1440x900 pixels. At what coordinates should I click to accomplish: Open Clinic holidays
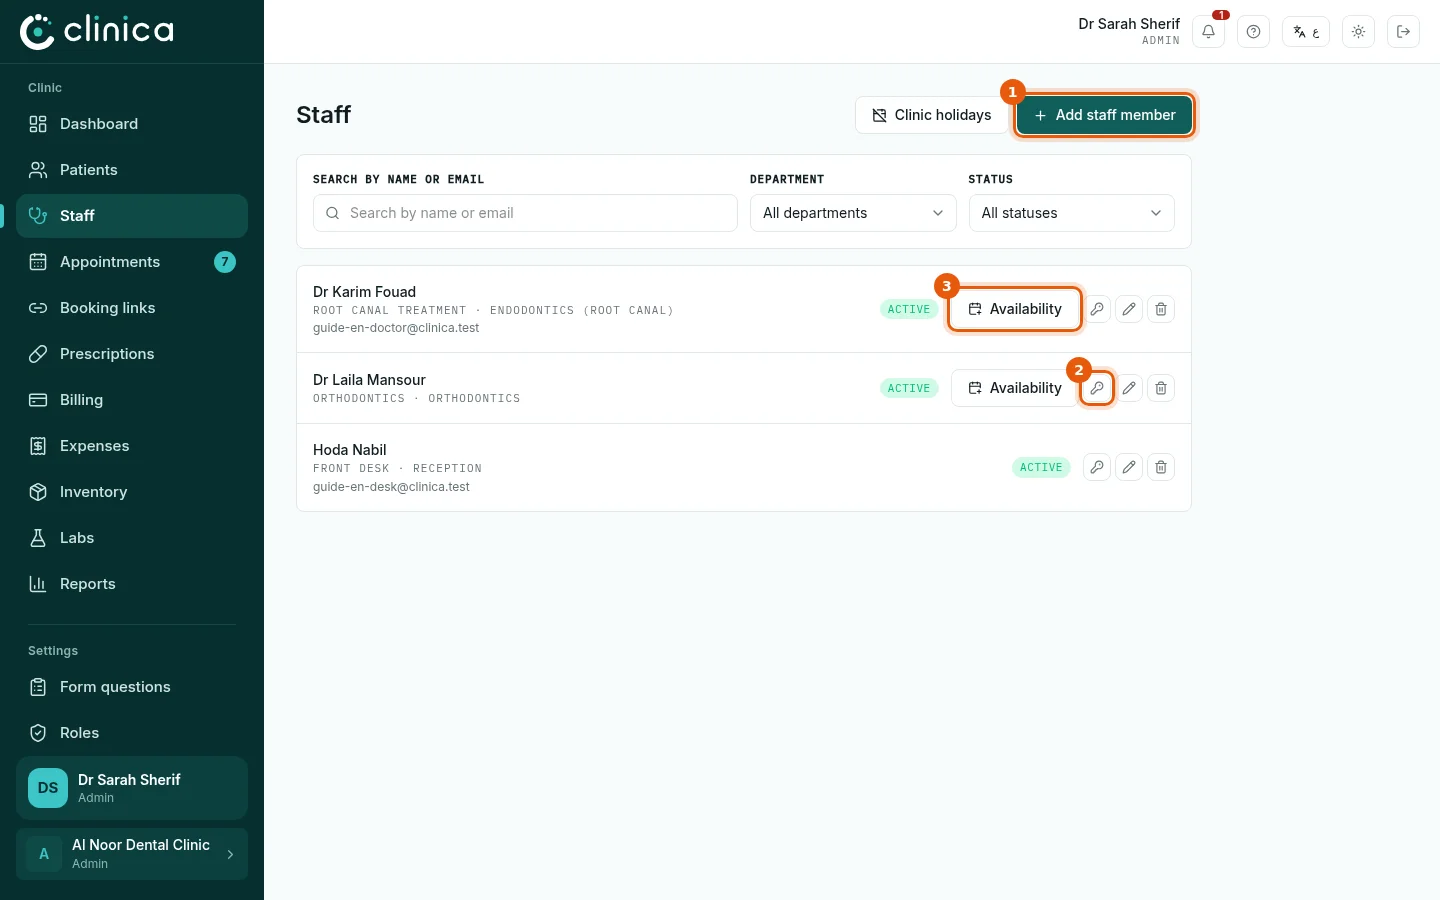(x=932, y=115)
